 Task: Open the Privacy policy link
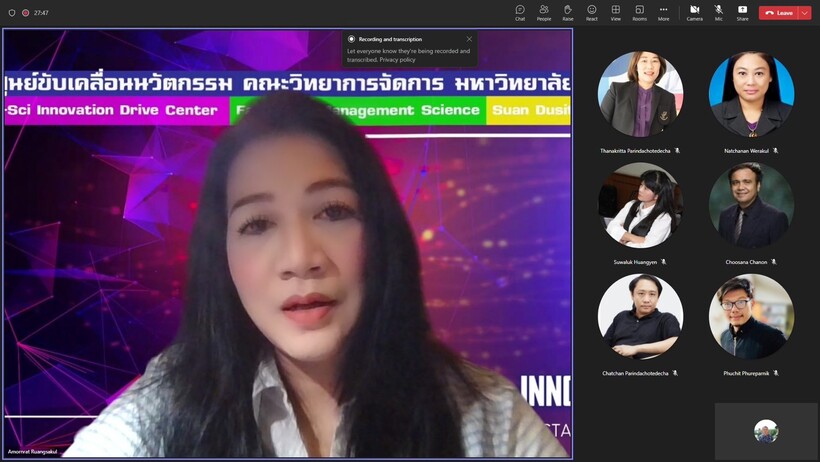click(397, 60)
